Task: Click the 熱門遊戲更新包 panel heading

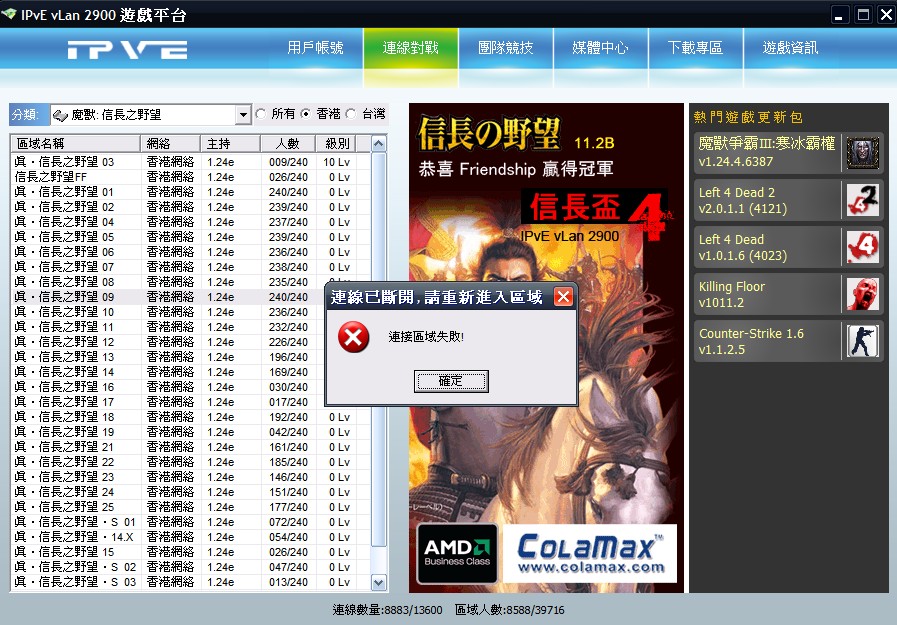Action: pyautogui.click(x=748, y=117)
